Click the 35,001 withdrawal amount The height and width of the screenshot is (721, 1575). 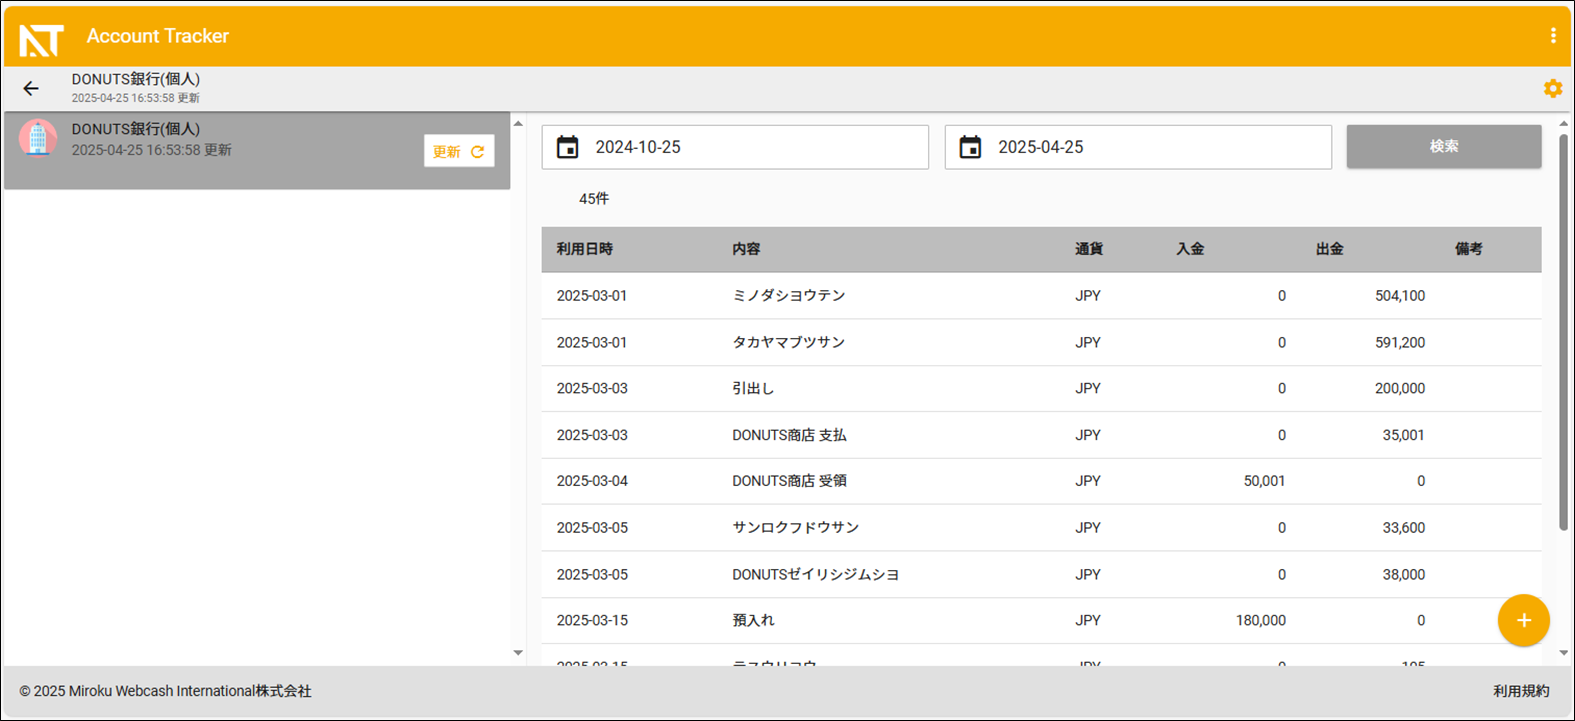pyautogui.click(x=1404, y=435)
